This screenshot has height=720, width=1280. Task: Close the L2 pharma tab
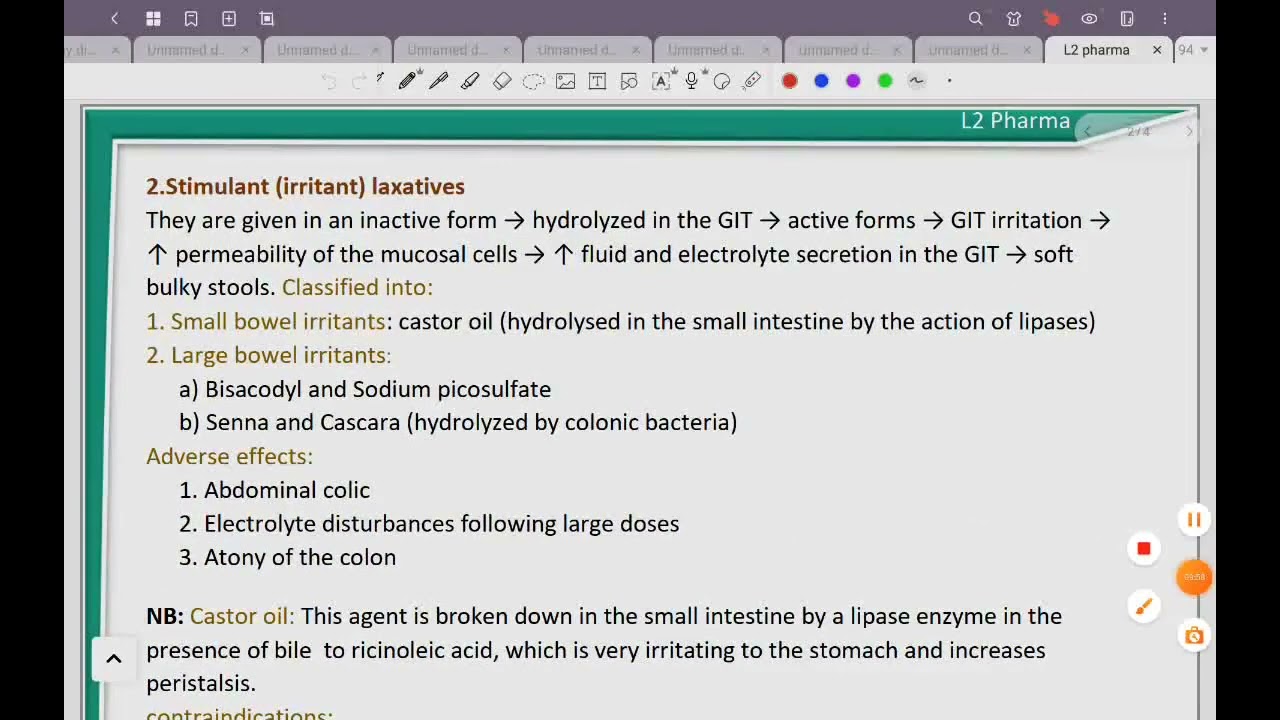point(1157,50)
